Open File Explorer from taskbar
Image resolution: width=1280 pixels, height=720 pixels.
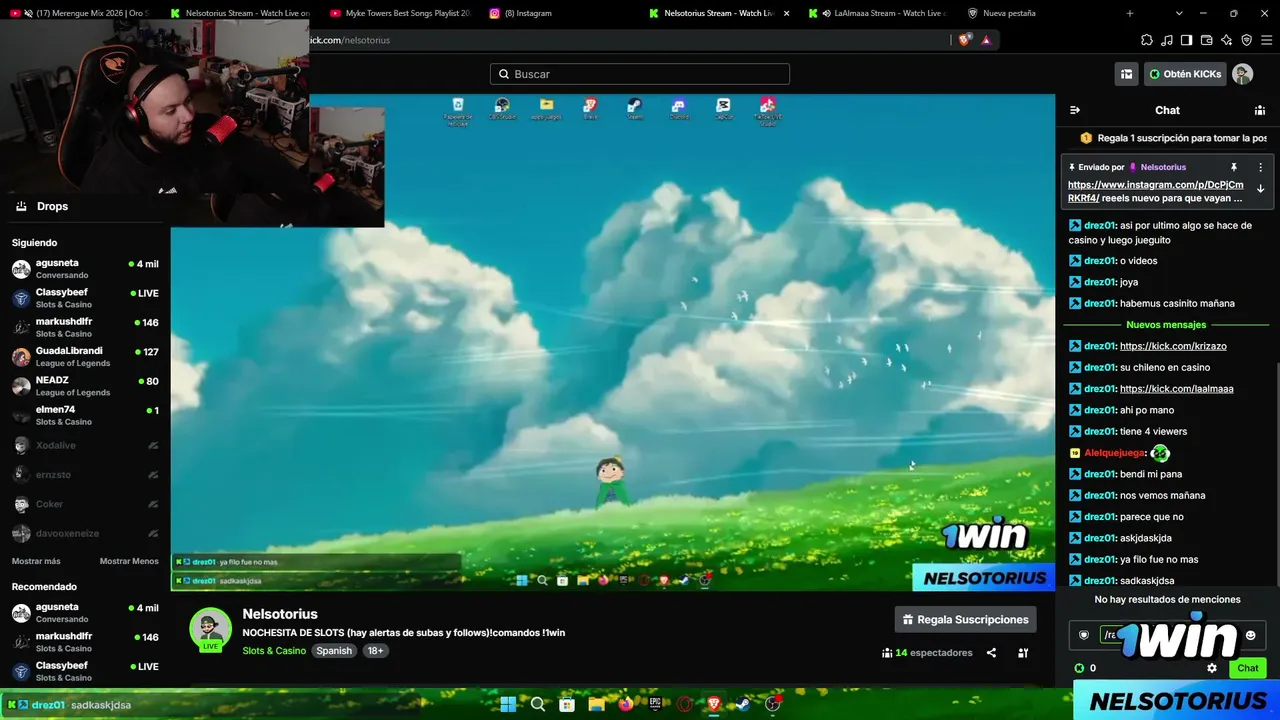(x=596, y=704)
